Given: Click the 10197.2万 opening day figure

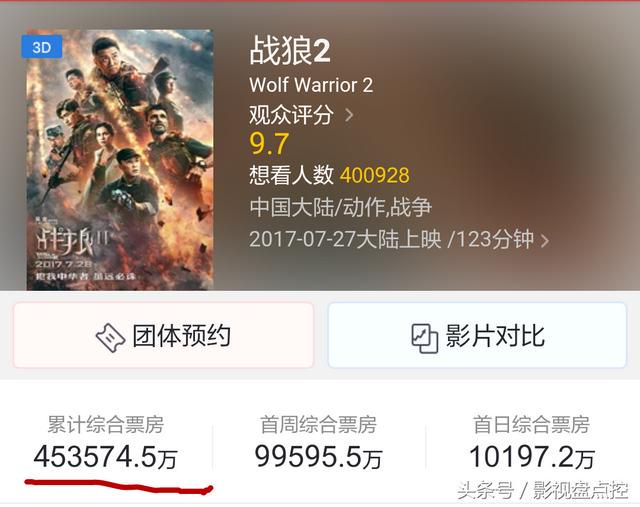Looking at the screenshot, I should point(531,457).
